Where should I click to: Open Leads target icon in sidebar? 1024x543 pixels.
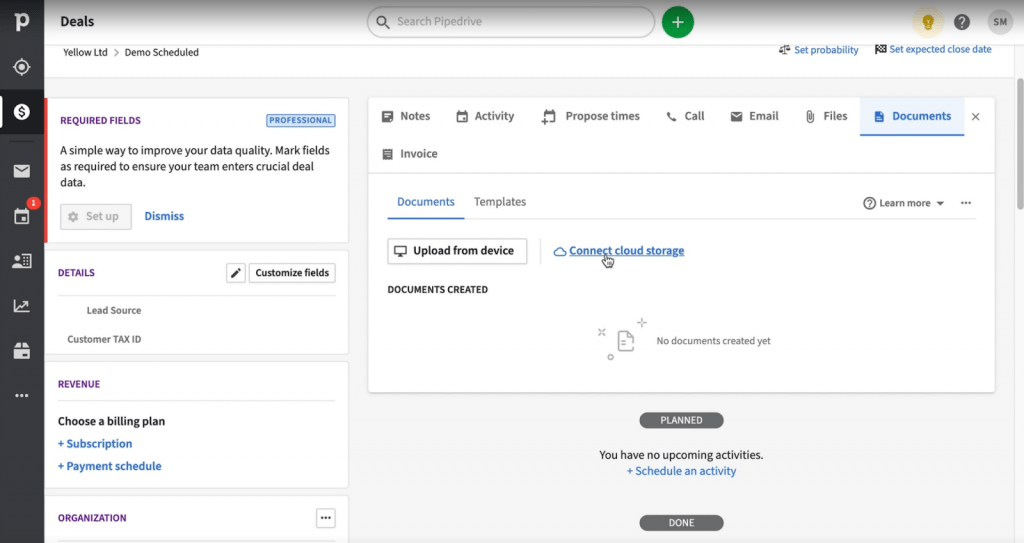[22, 67]
